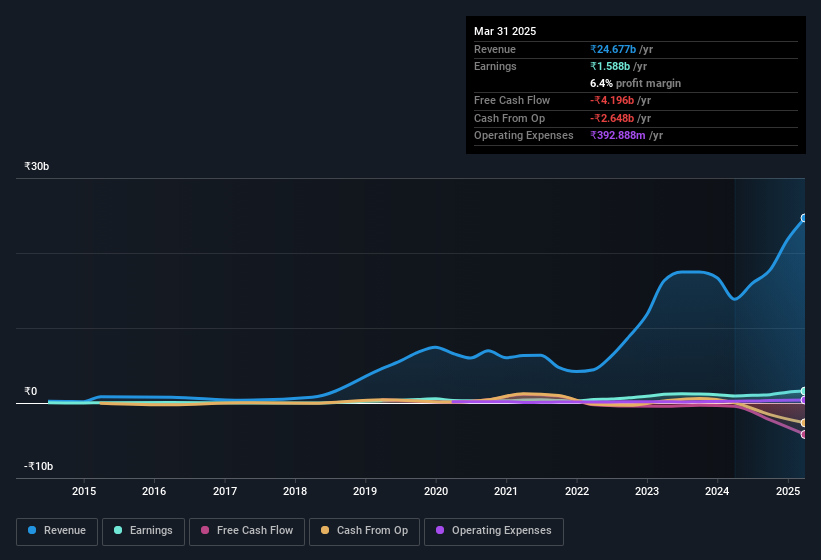Image resolution: width=821 pixels, height=560 pixels.
Task: Click the 2019 x-axis label
Action: pyautogui.click(x=365, y=491)
